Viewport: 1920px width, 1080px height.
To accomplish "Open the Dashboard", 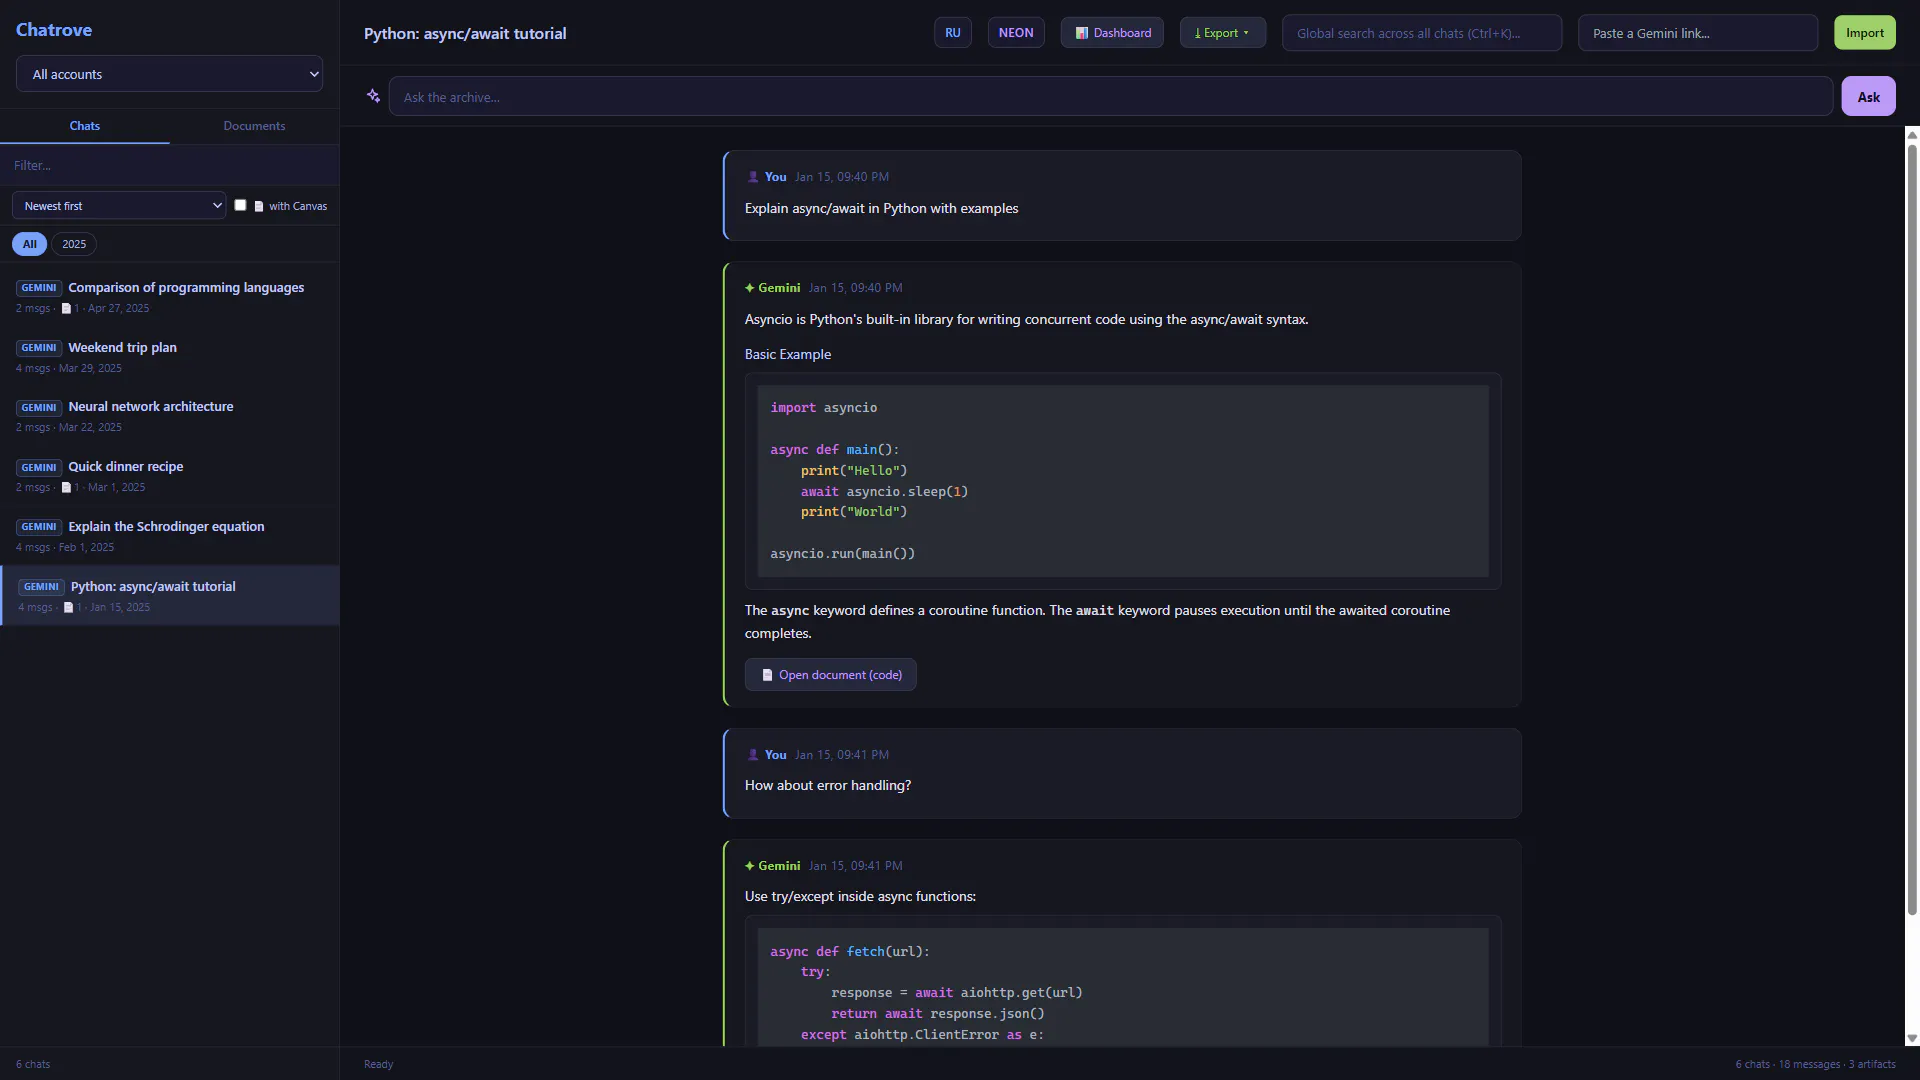I will click(1112, 33).
